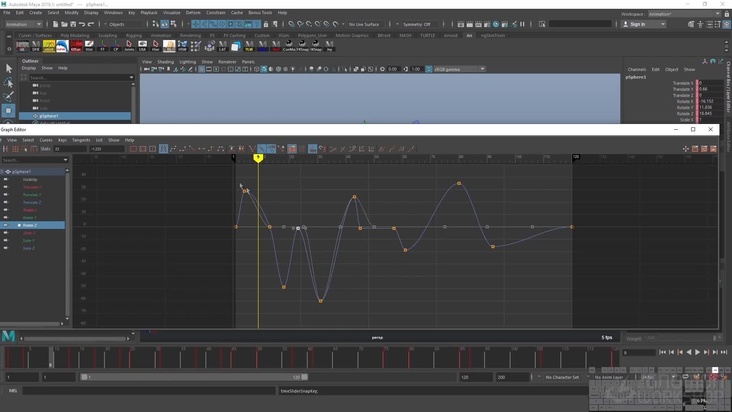
Task: Open the sRGB gamma color space dropdown
Action: pos(458,69)
